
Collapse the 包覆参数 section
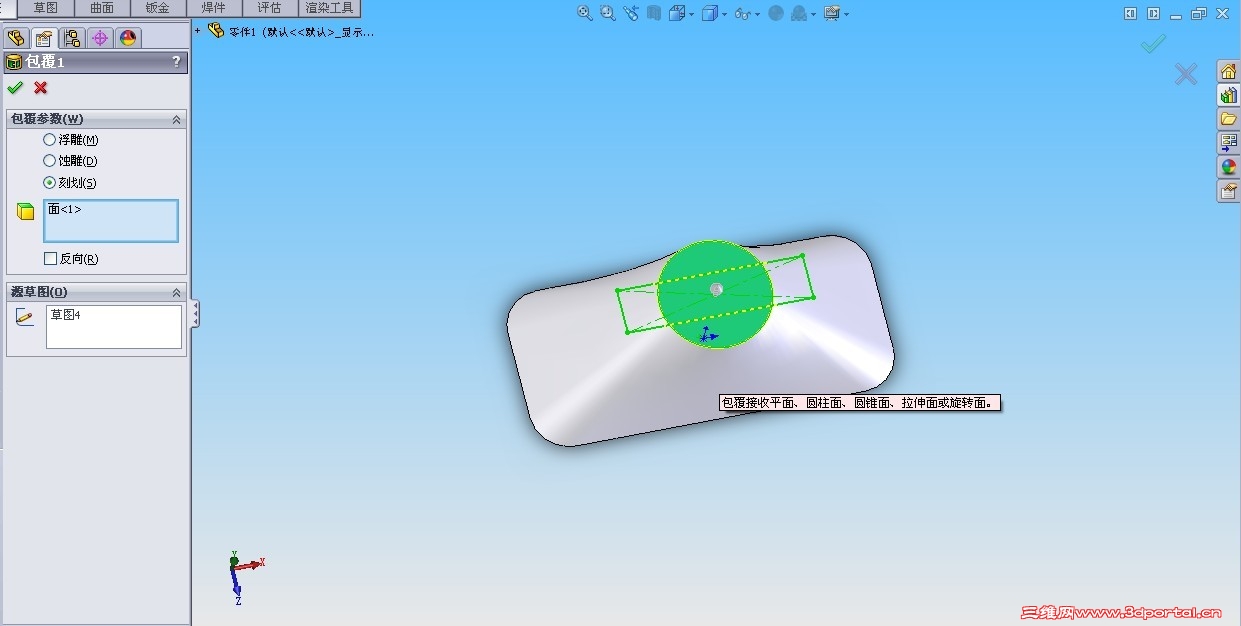point(177,119)
